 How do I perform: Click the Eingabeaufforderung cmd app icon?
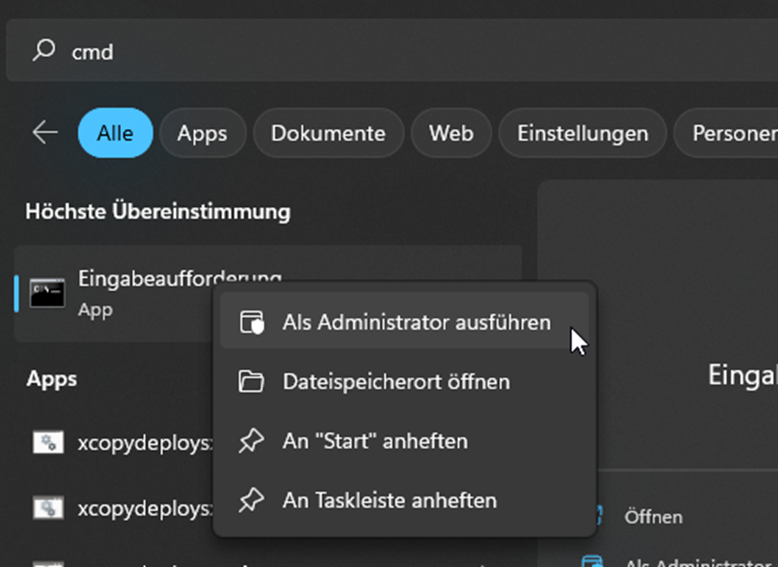tap(47, 293)
